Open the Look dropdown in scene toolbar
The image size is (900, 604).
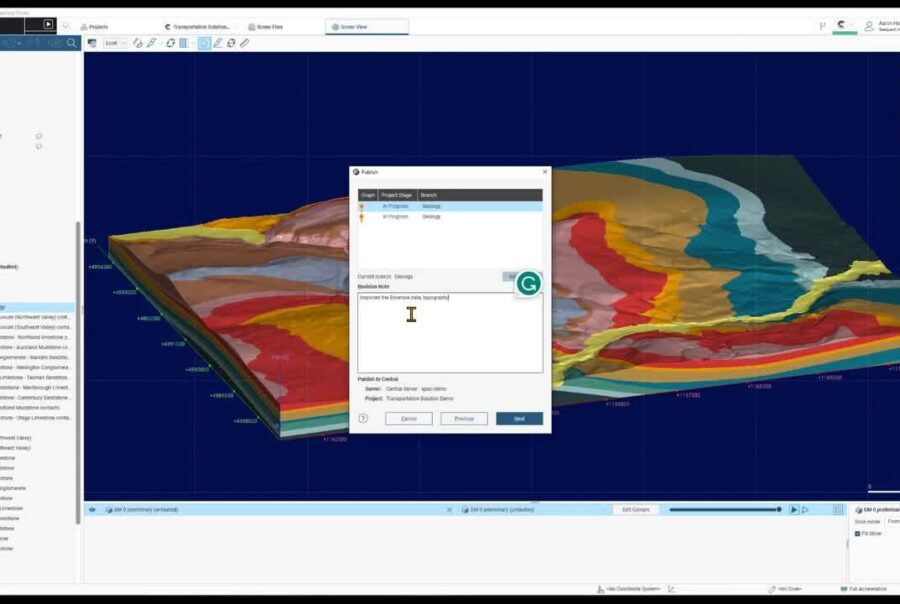[x=116, y=43]
